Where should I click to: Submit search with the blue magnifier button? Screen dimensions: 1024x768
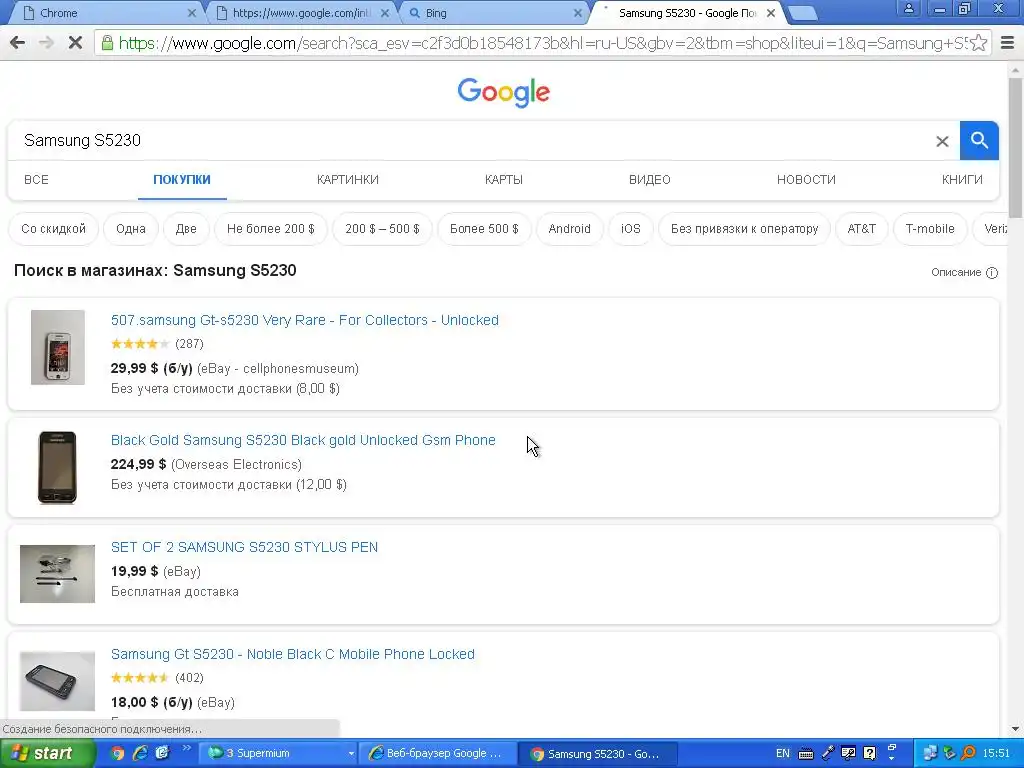coord(979,140)
